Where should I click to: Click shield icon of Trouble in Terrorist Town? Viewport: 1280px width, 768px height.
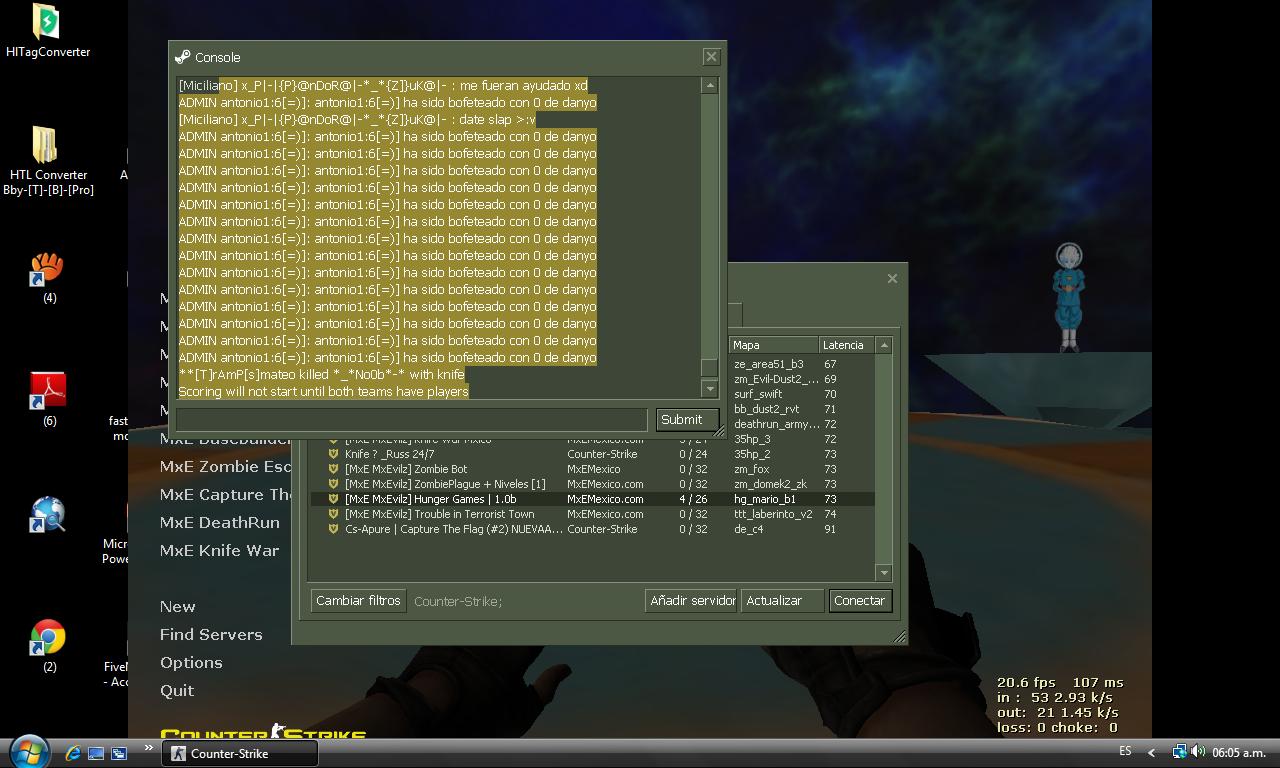334,514
